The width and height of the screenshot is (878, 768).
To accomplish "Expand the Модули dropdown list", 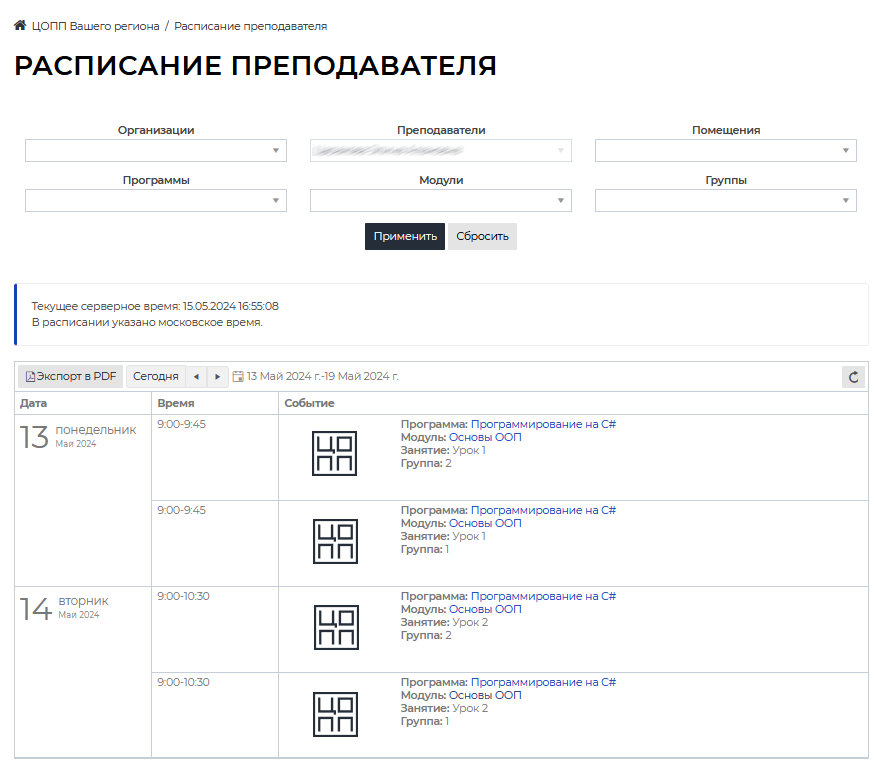I will 440,201.
